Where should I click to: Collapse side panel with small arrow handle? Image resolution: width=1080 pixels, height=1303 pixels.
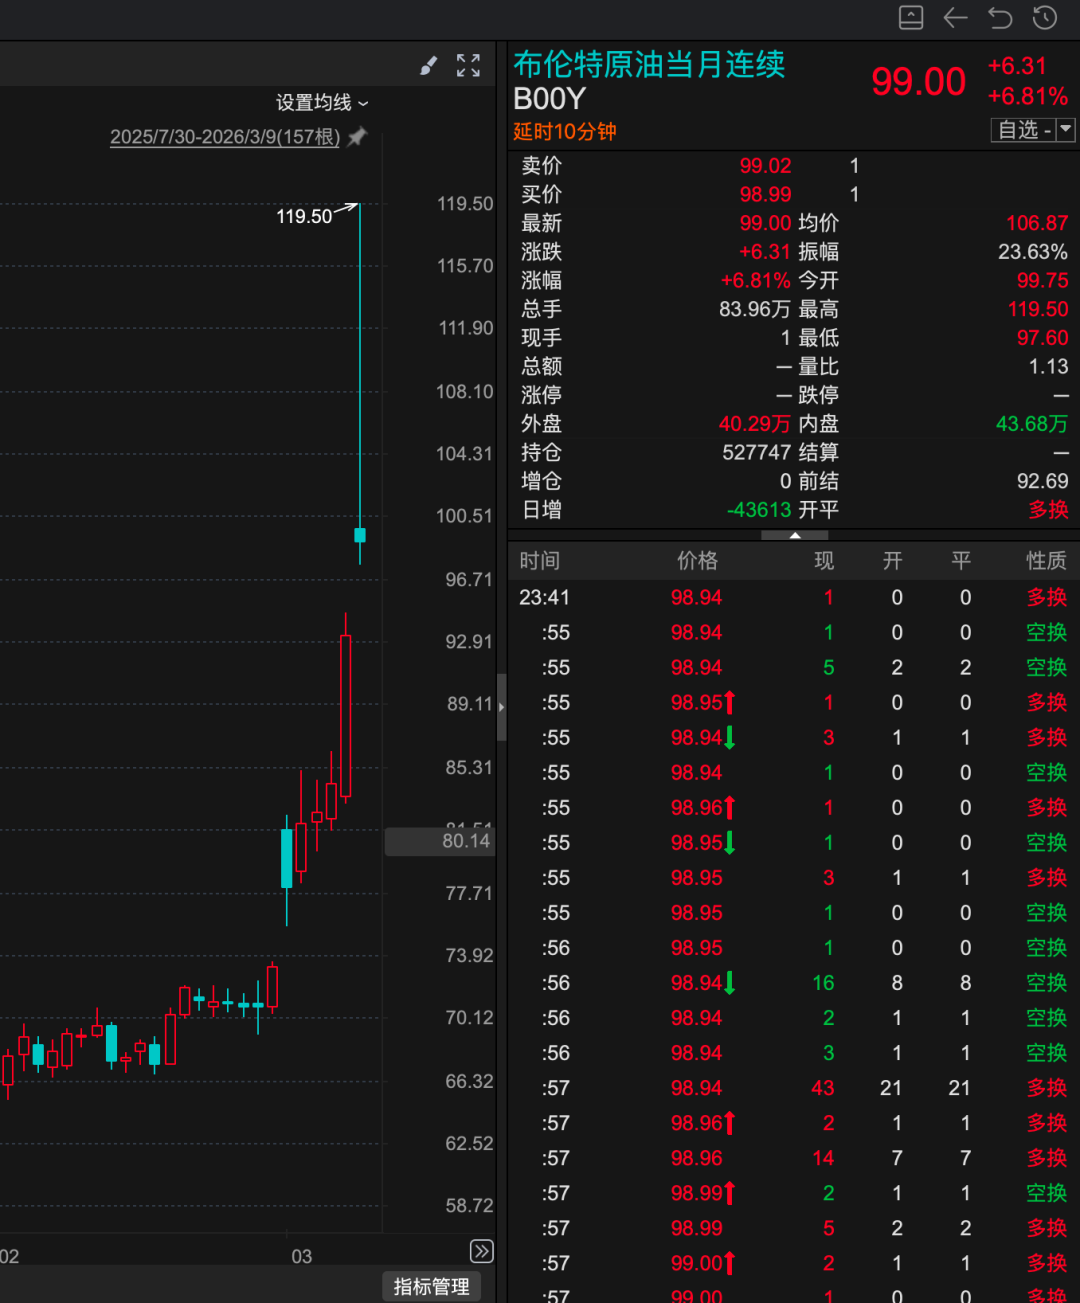(x=501, y=706)
